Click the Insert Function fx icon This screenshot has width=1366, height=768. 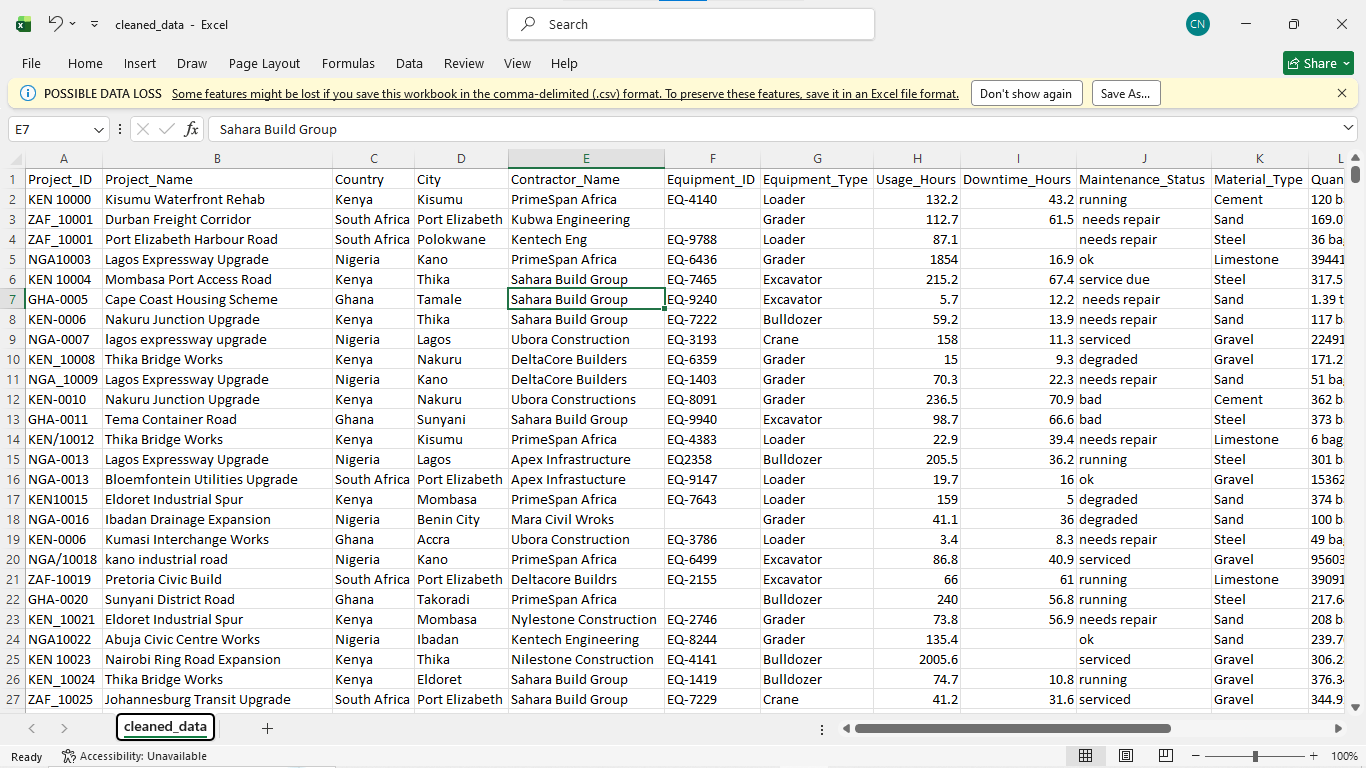click(191, 129)
